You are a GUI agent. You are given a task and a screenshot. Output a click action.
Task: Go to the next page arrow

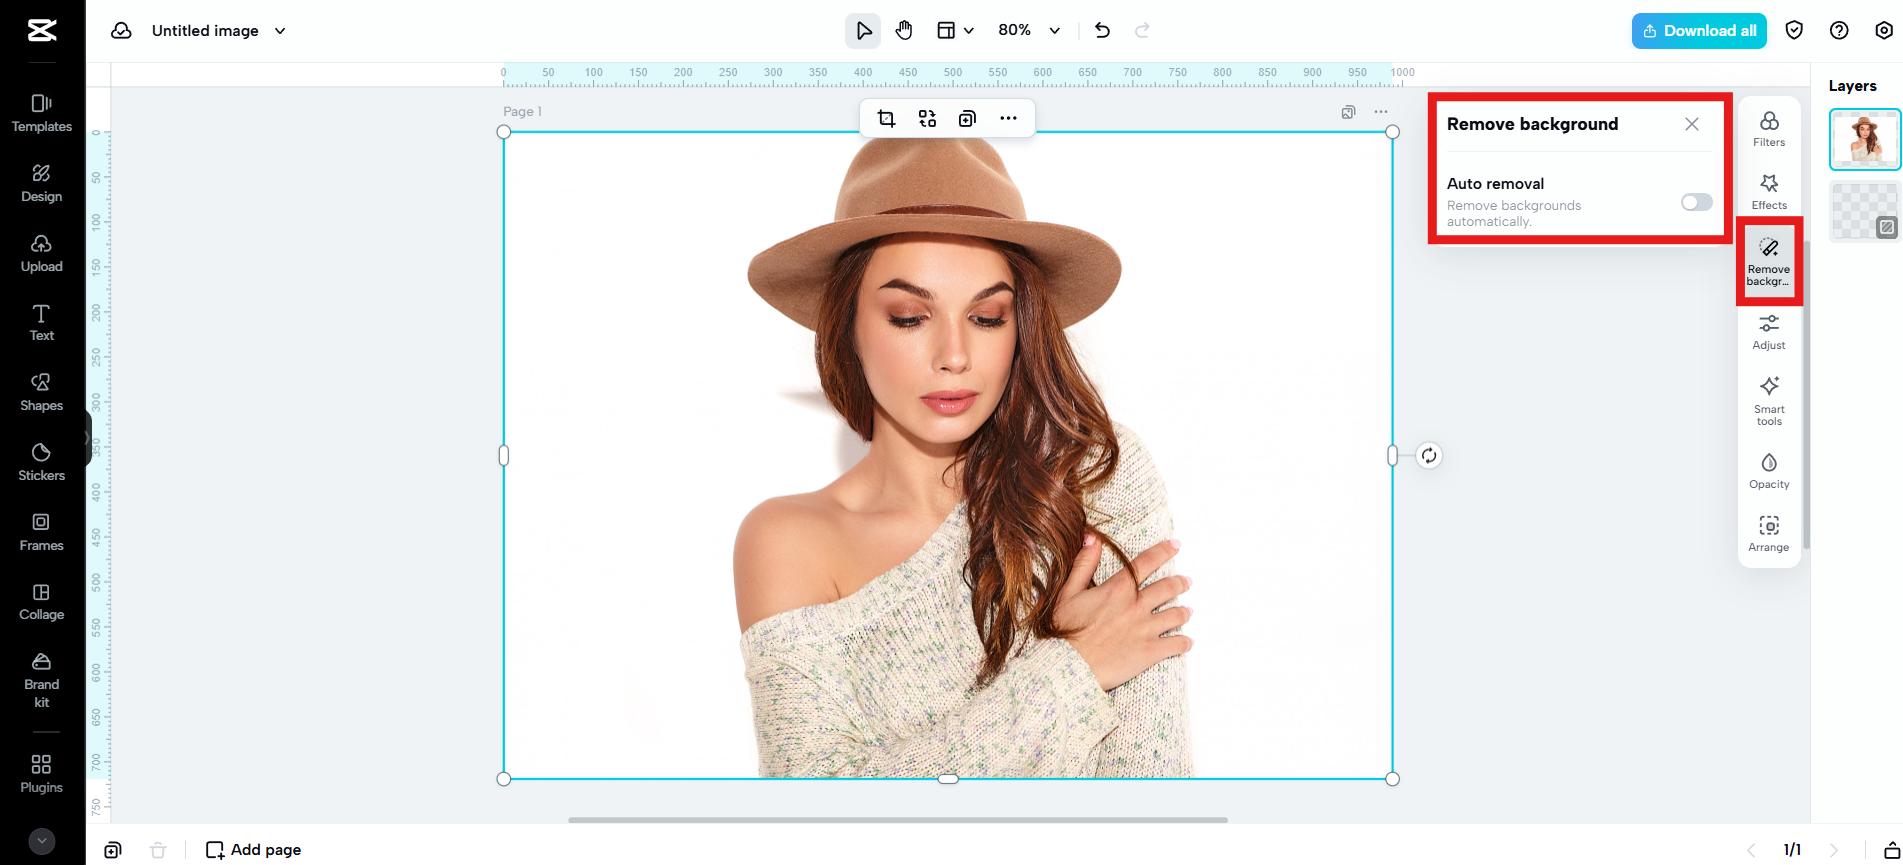pyautogui.click(x=1834, y=850)
